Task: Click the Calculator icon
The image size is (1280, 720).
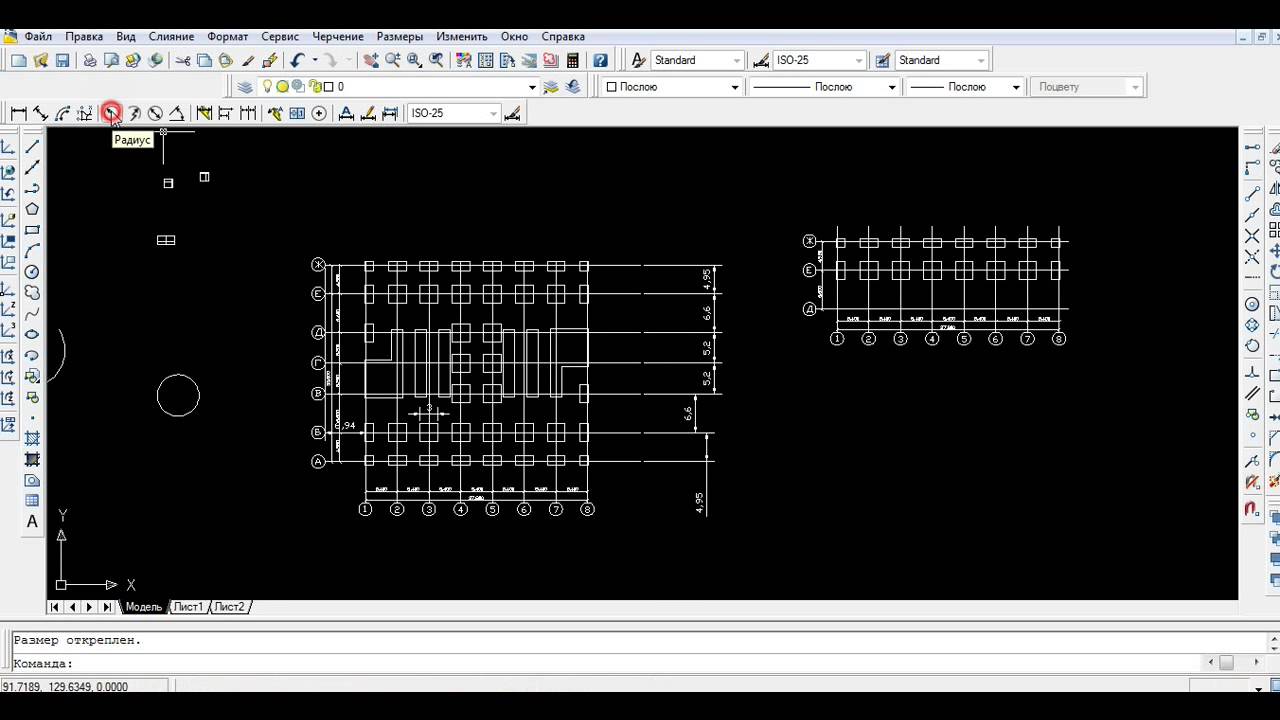Action: pyautogui.click(x=573, y=60)
